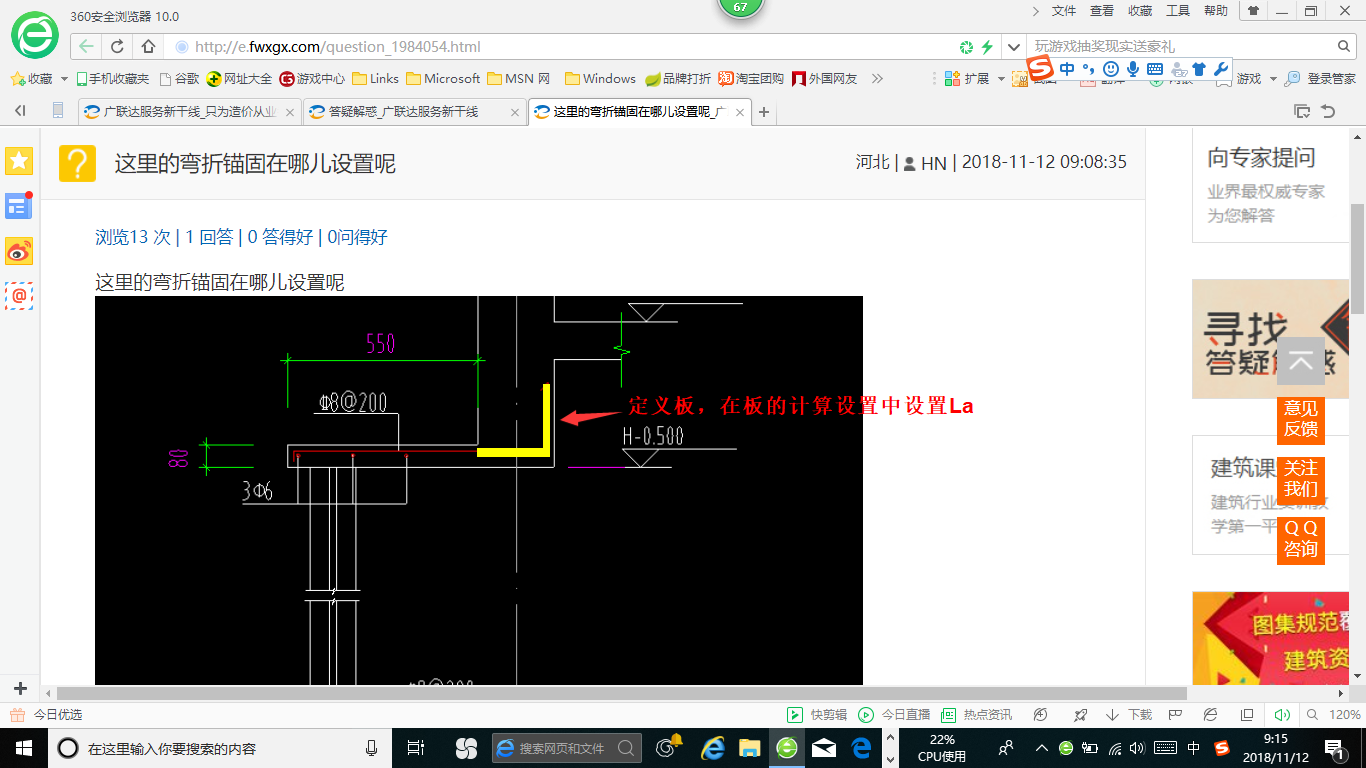Open the 网址大全 bookmark
The height and width of the screenshot is (768, 1366).
click(239, 78)
